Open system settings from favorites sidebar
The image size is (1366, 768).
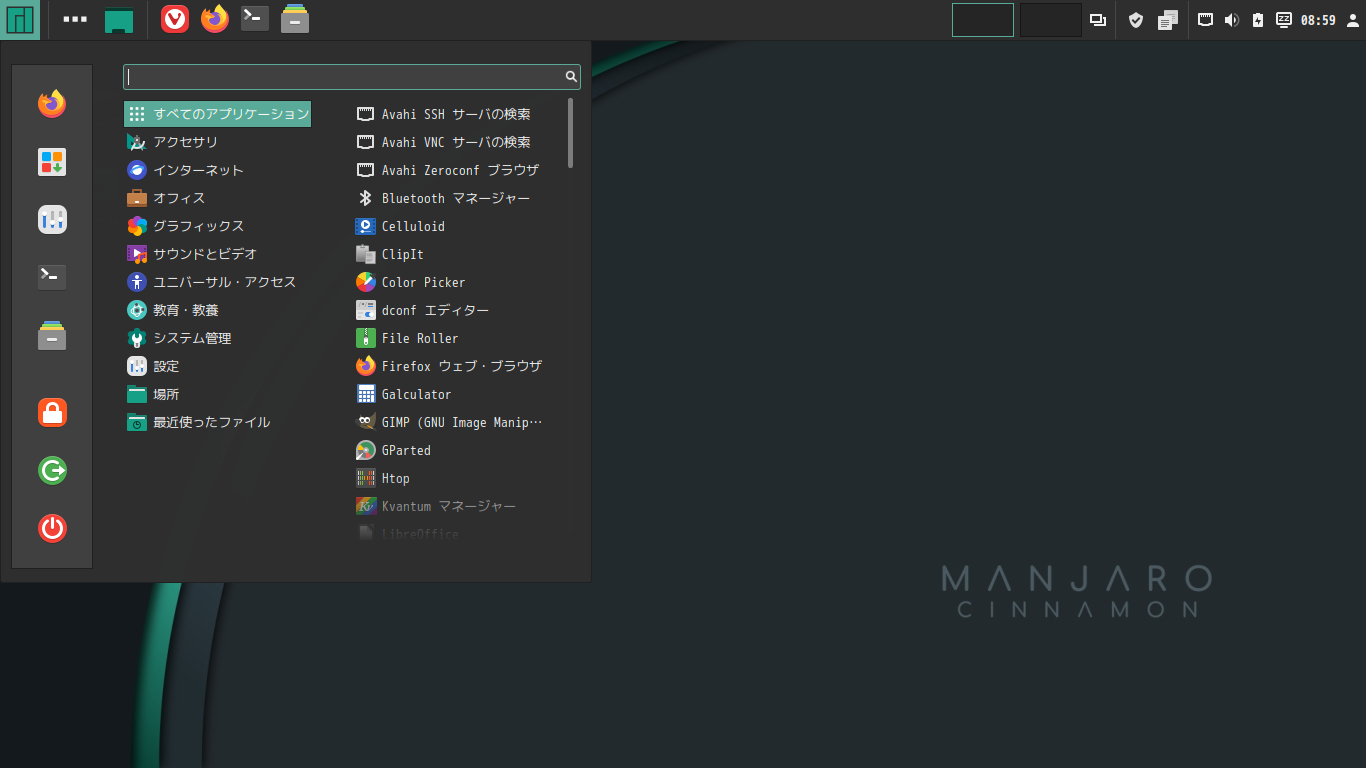click(52, 220)
